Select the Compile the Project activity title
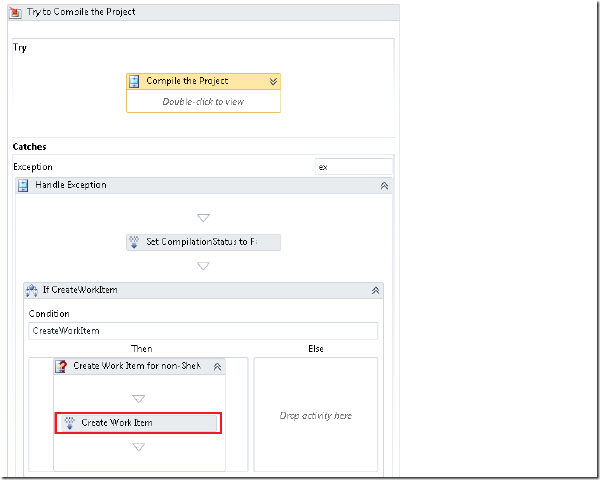The image size is (600, 480). 187,81
